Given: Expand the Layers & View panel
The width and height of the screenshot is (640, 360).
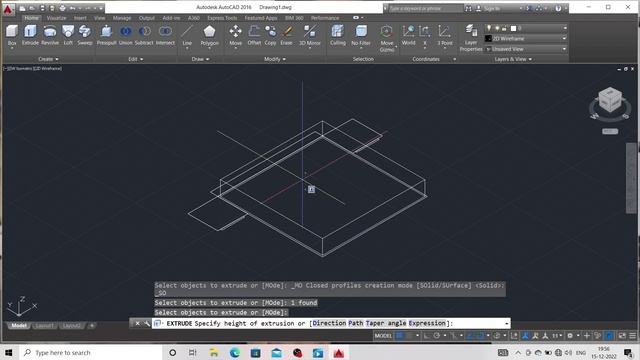Looking at the screenshot, I should tap(513, 59).
